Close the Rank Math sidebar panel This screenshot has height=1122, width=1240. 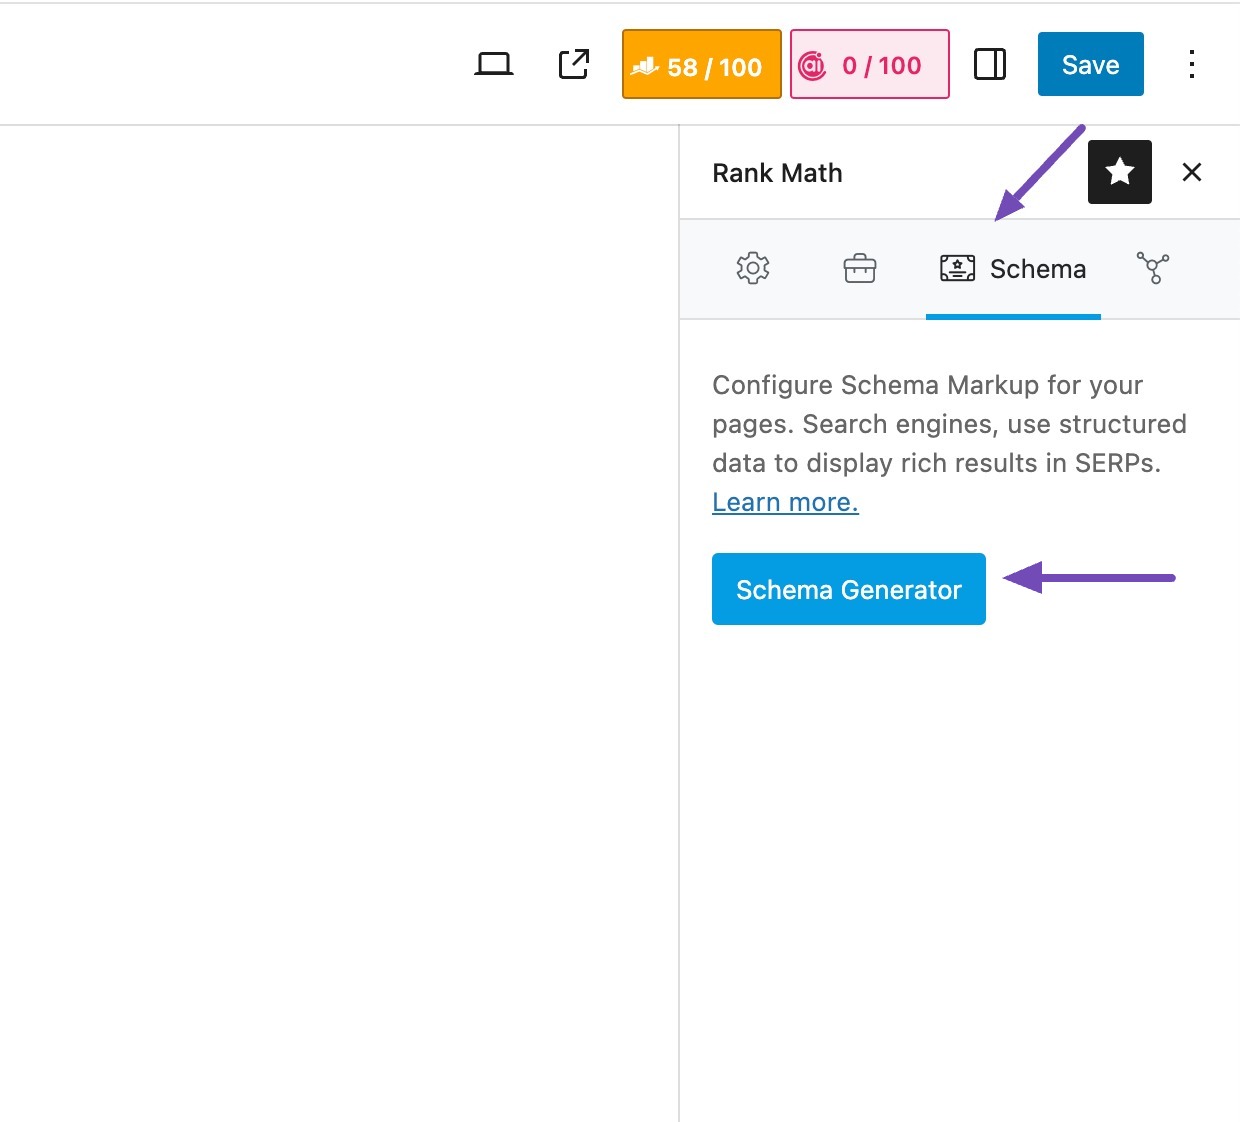pos(1192,172)
